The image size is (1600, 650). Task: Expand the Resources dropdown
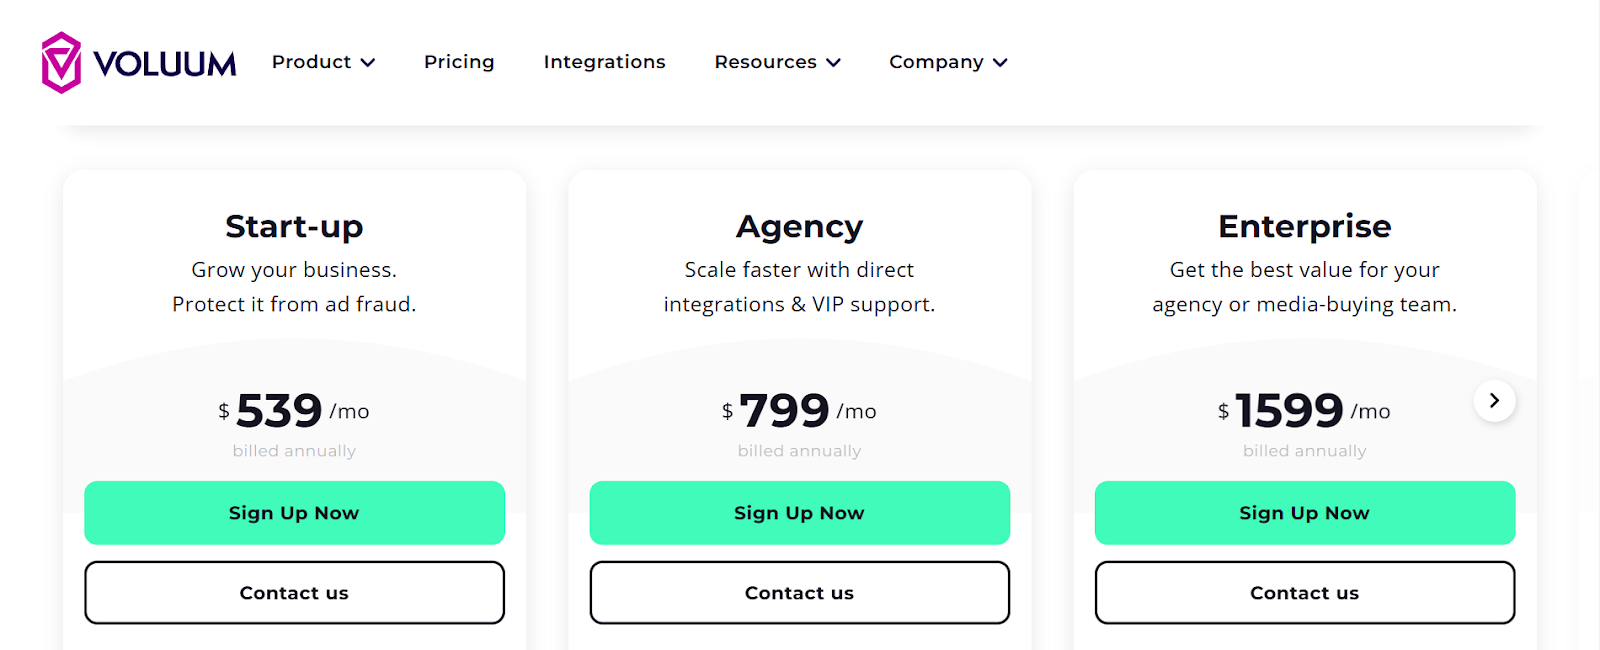777,62
